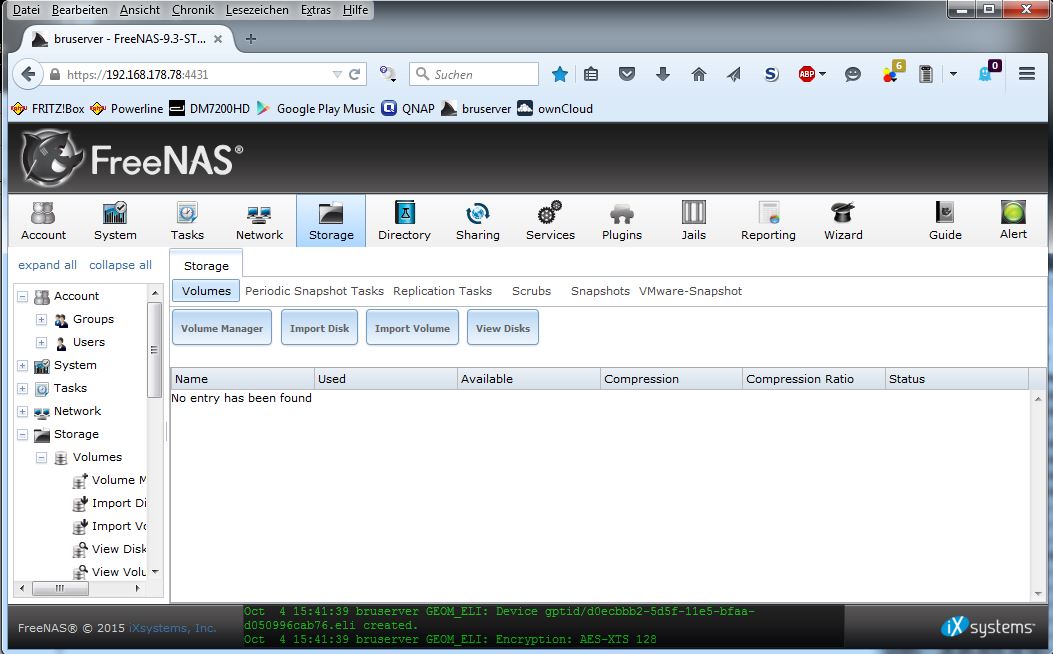Open the Firefox hamburger menu

1026,74
